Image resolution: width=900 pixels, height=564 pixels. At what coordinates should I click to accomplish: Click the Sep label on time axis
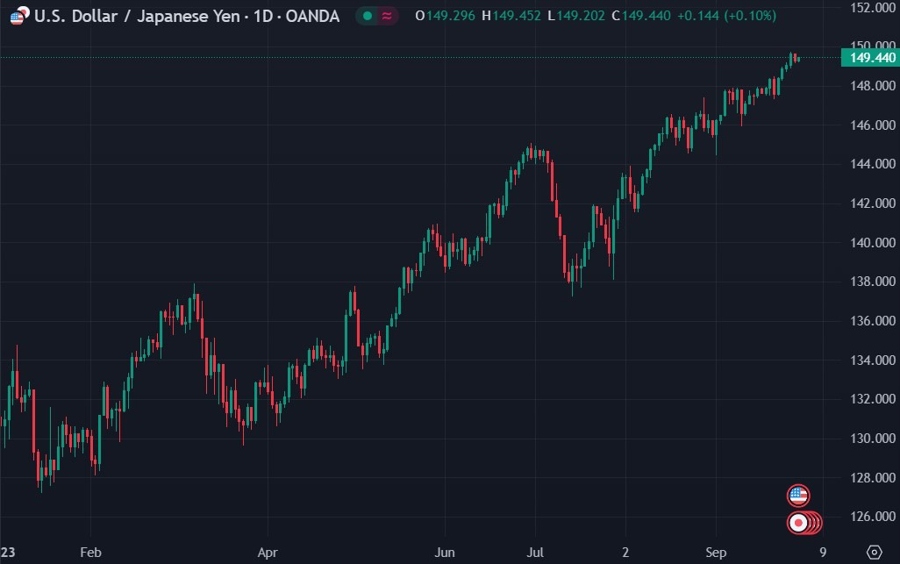[x=716, y=552]
